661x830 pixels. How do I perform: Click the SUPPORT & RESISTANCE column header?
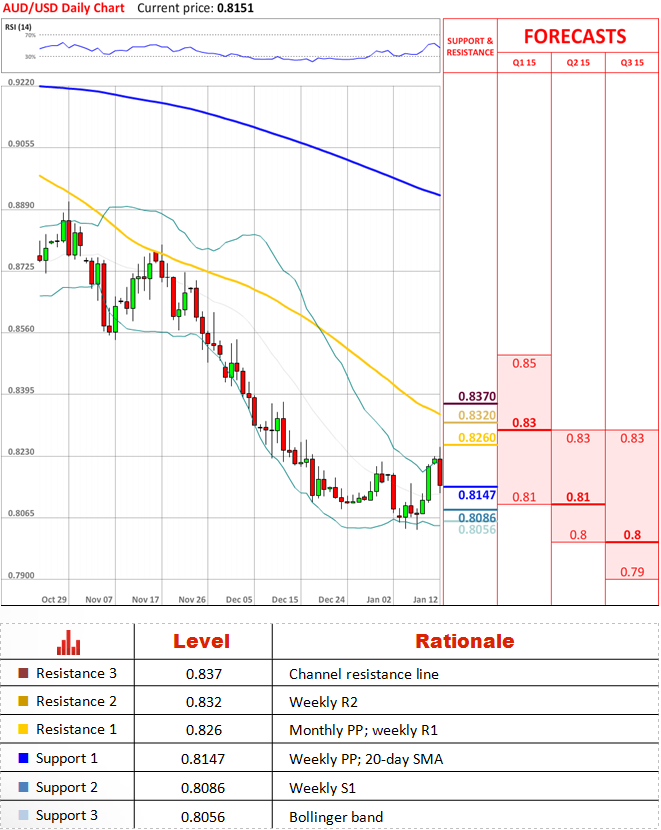pyautogui.click(x=470, y=47)
